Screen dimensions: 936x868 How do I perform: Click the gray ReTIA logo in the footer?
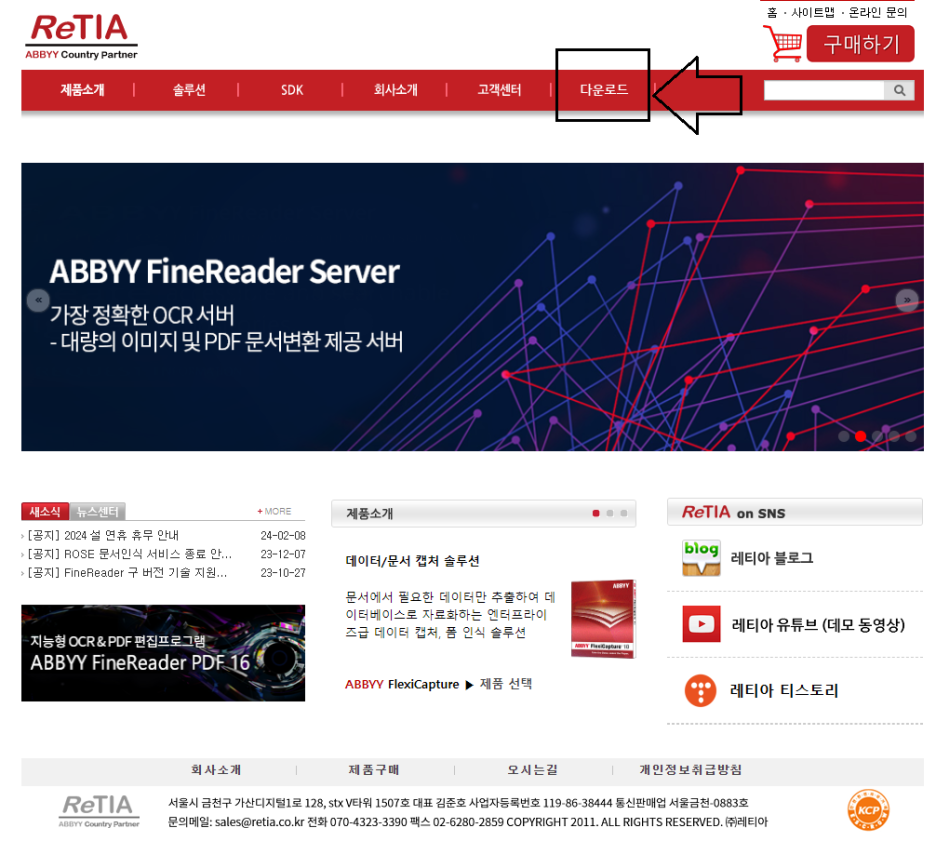pyautogui.click(x=99, y=811)
